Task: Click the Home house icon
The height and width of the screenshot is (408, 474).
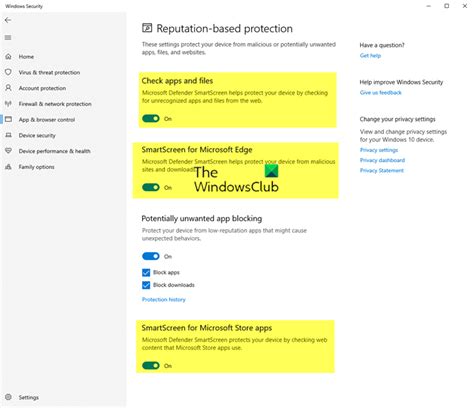Action: [x=8, y=56]
